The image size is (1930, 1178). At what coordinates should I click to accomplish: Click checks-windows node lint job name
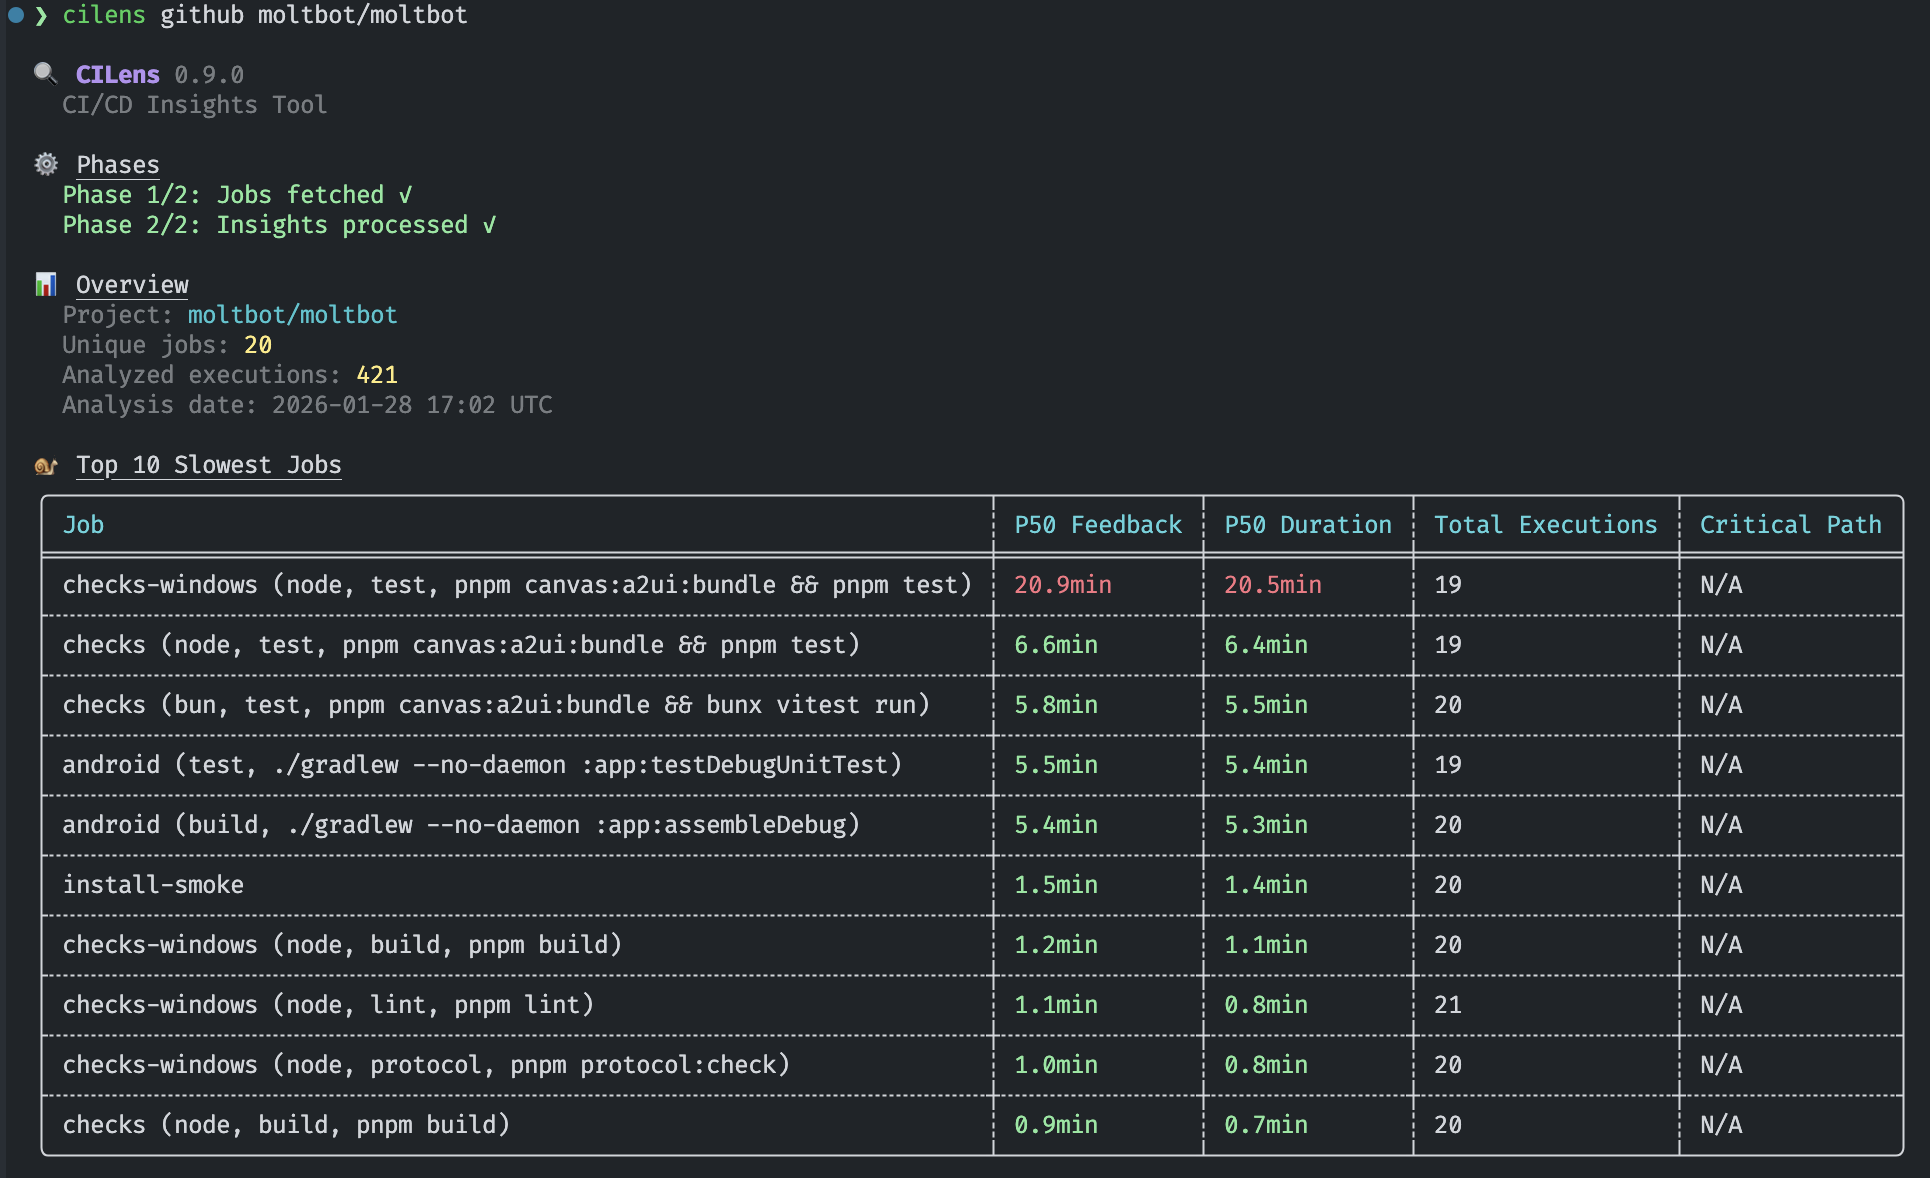coord(328,1005)
